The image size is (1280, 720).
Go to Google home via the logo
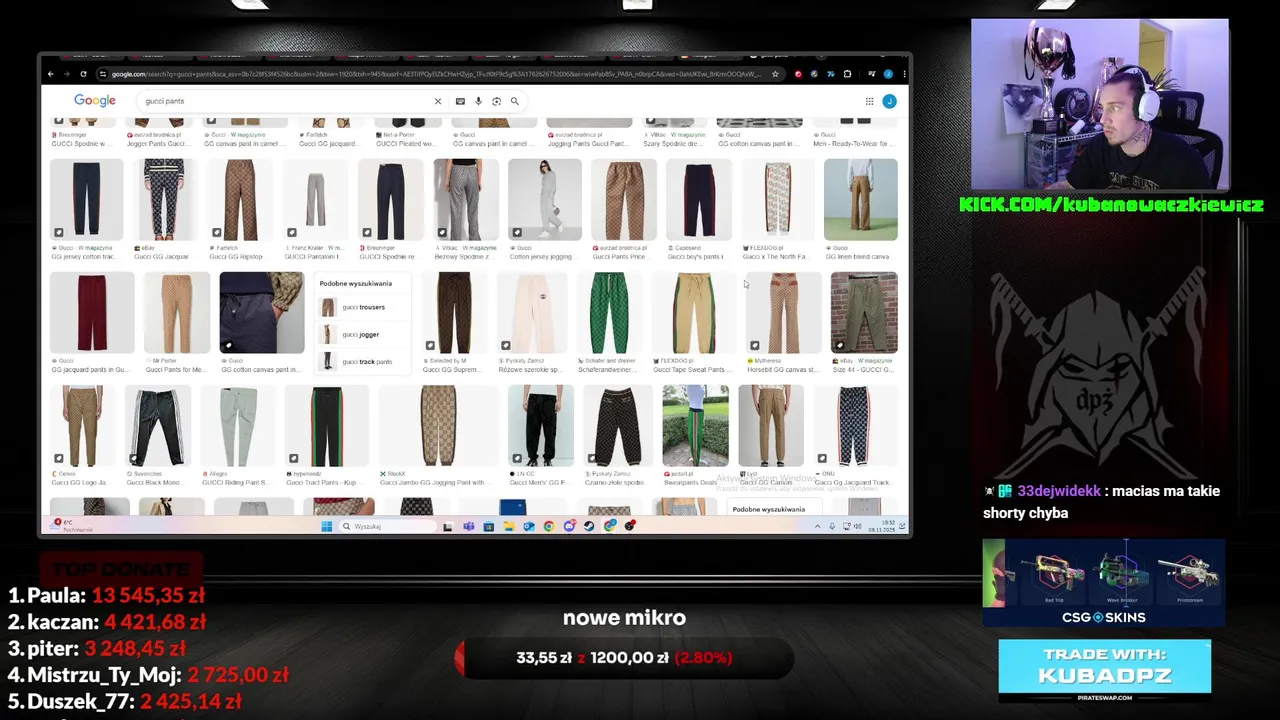95,101
